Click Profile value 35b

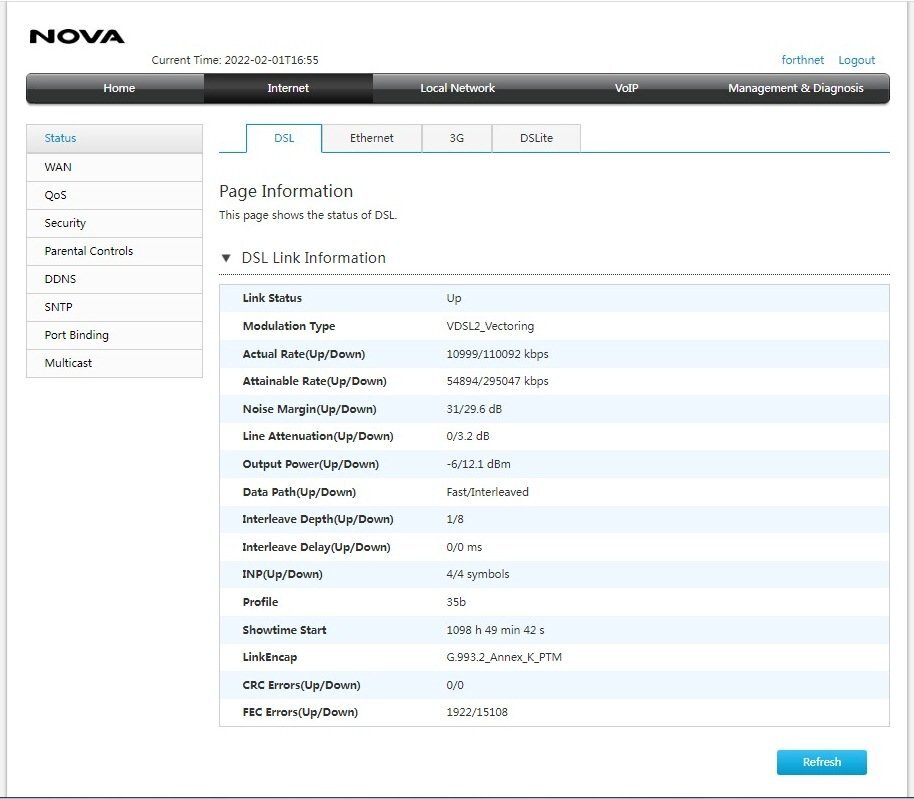tap(456, 602)
